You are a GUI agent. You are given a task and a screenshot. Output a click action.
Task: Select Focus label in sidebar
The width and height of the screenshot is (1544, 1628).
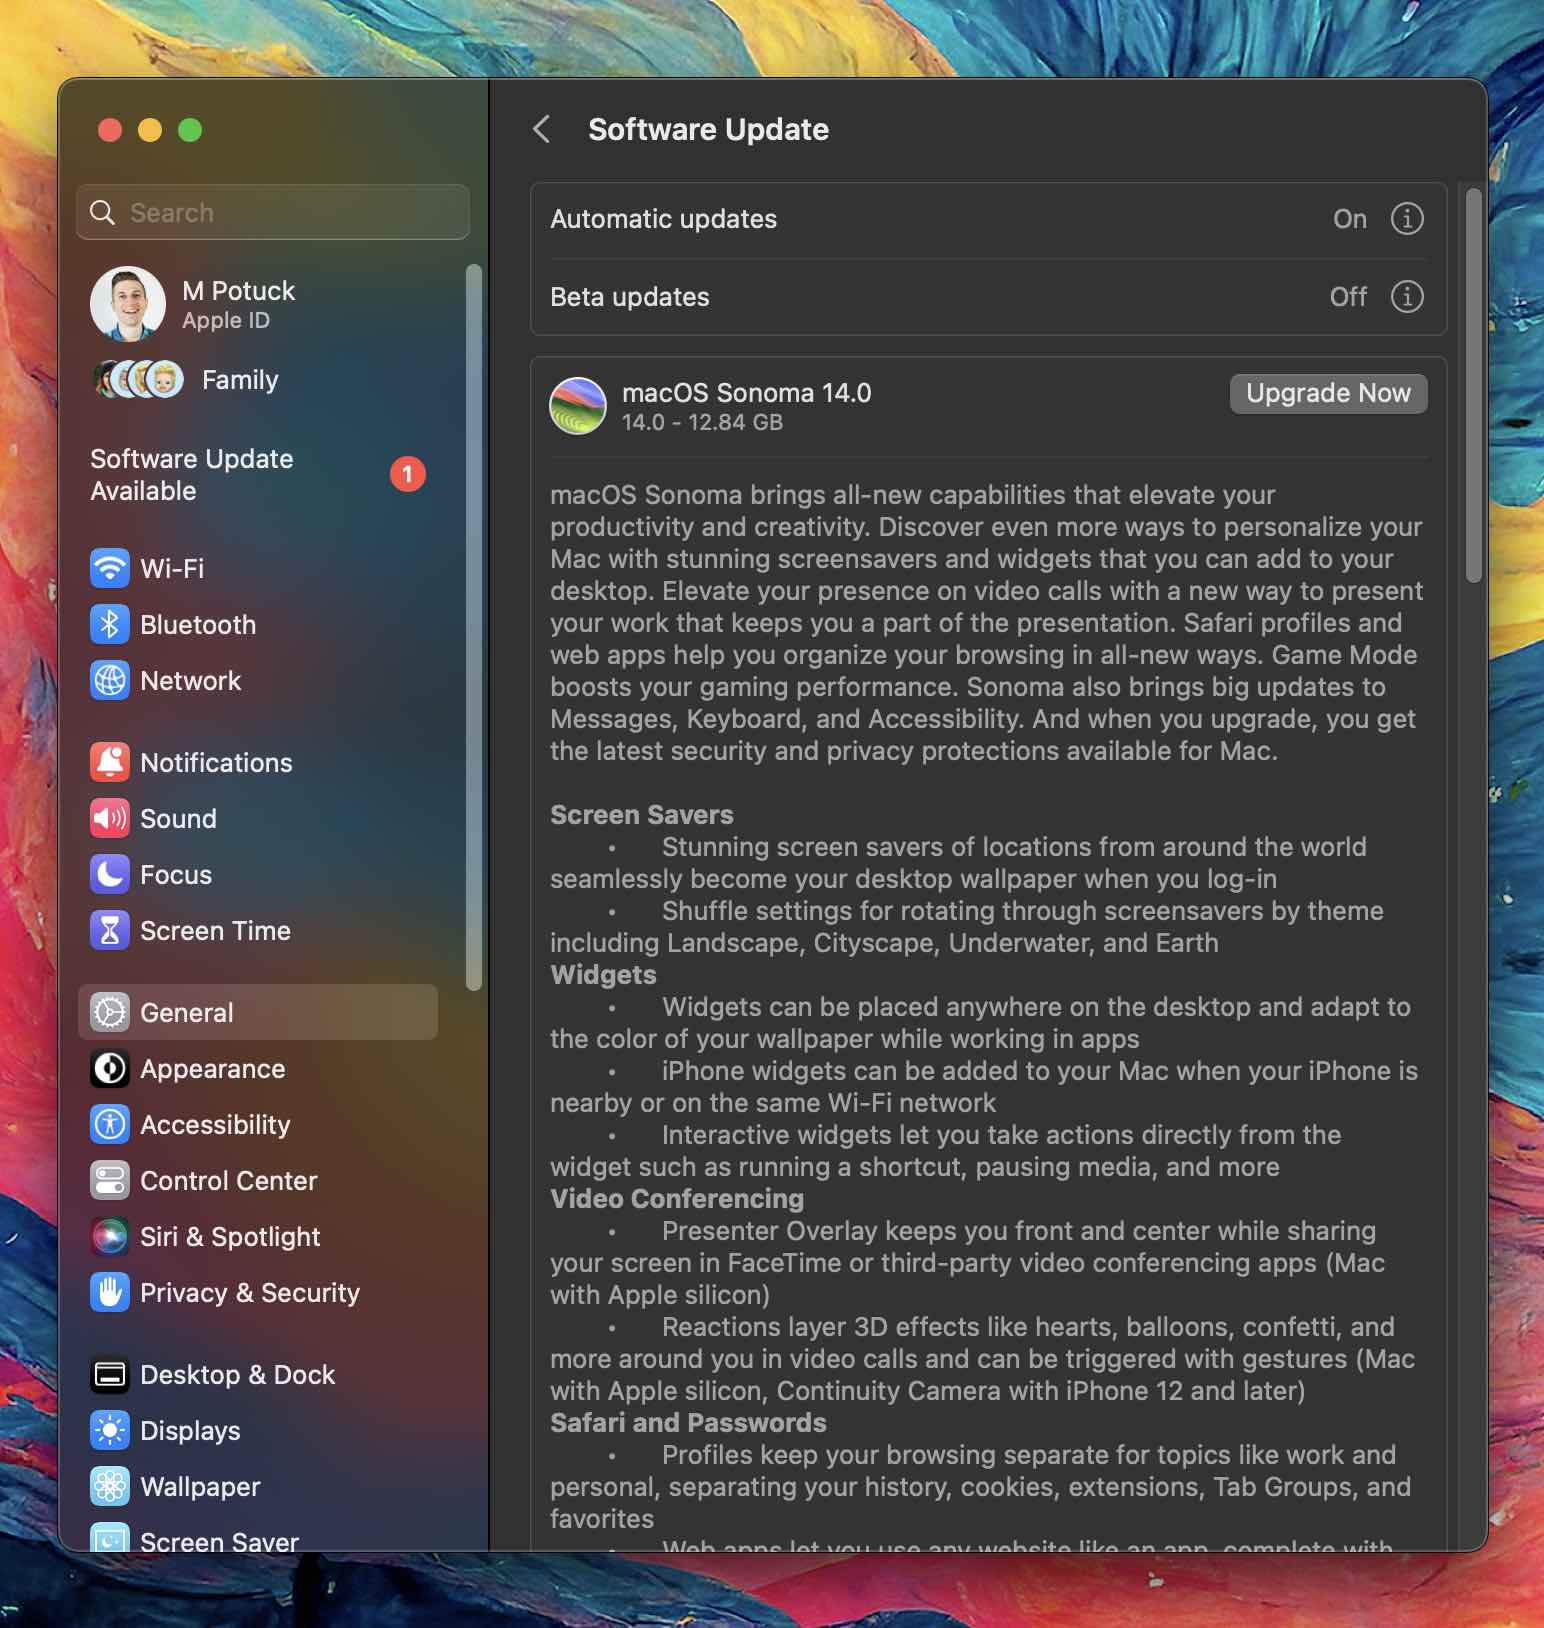pos(176,874)
